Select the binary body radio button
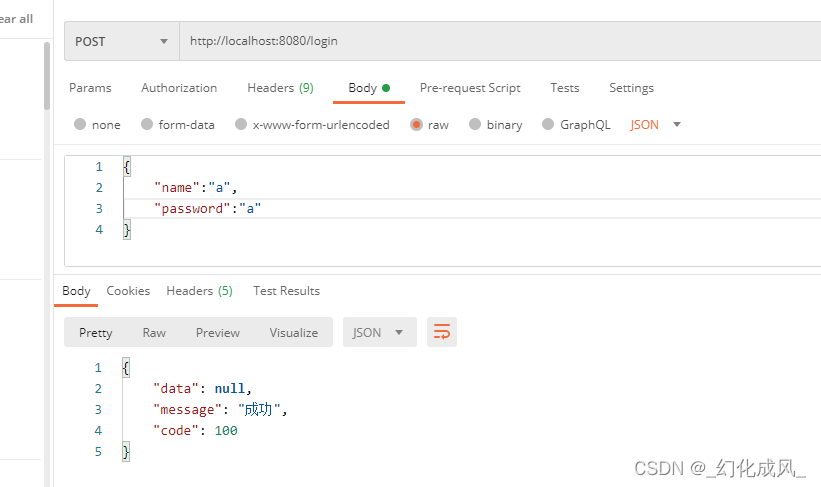 [475, 125]
